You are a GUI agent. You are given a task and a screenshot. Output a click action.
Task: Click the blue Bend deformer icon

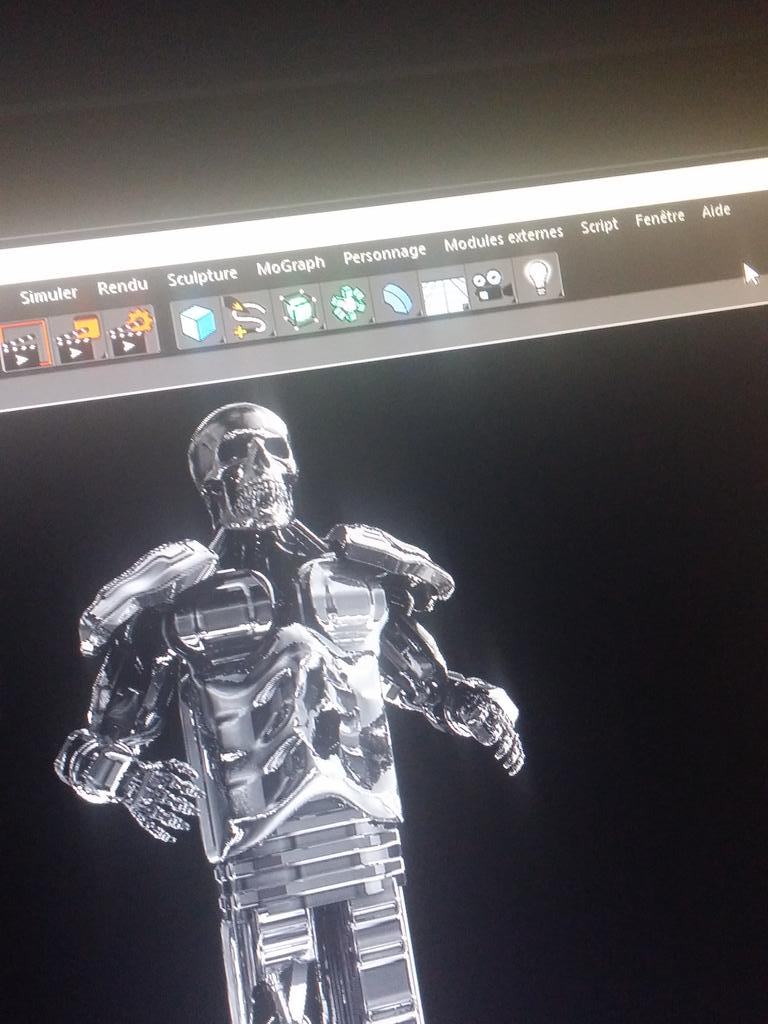coord(396,296)
